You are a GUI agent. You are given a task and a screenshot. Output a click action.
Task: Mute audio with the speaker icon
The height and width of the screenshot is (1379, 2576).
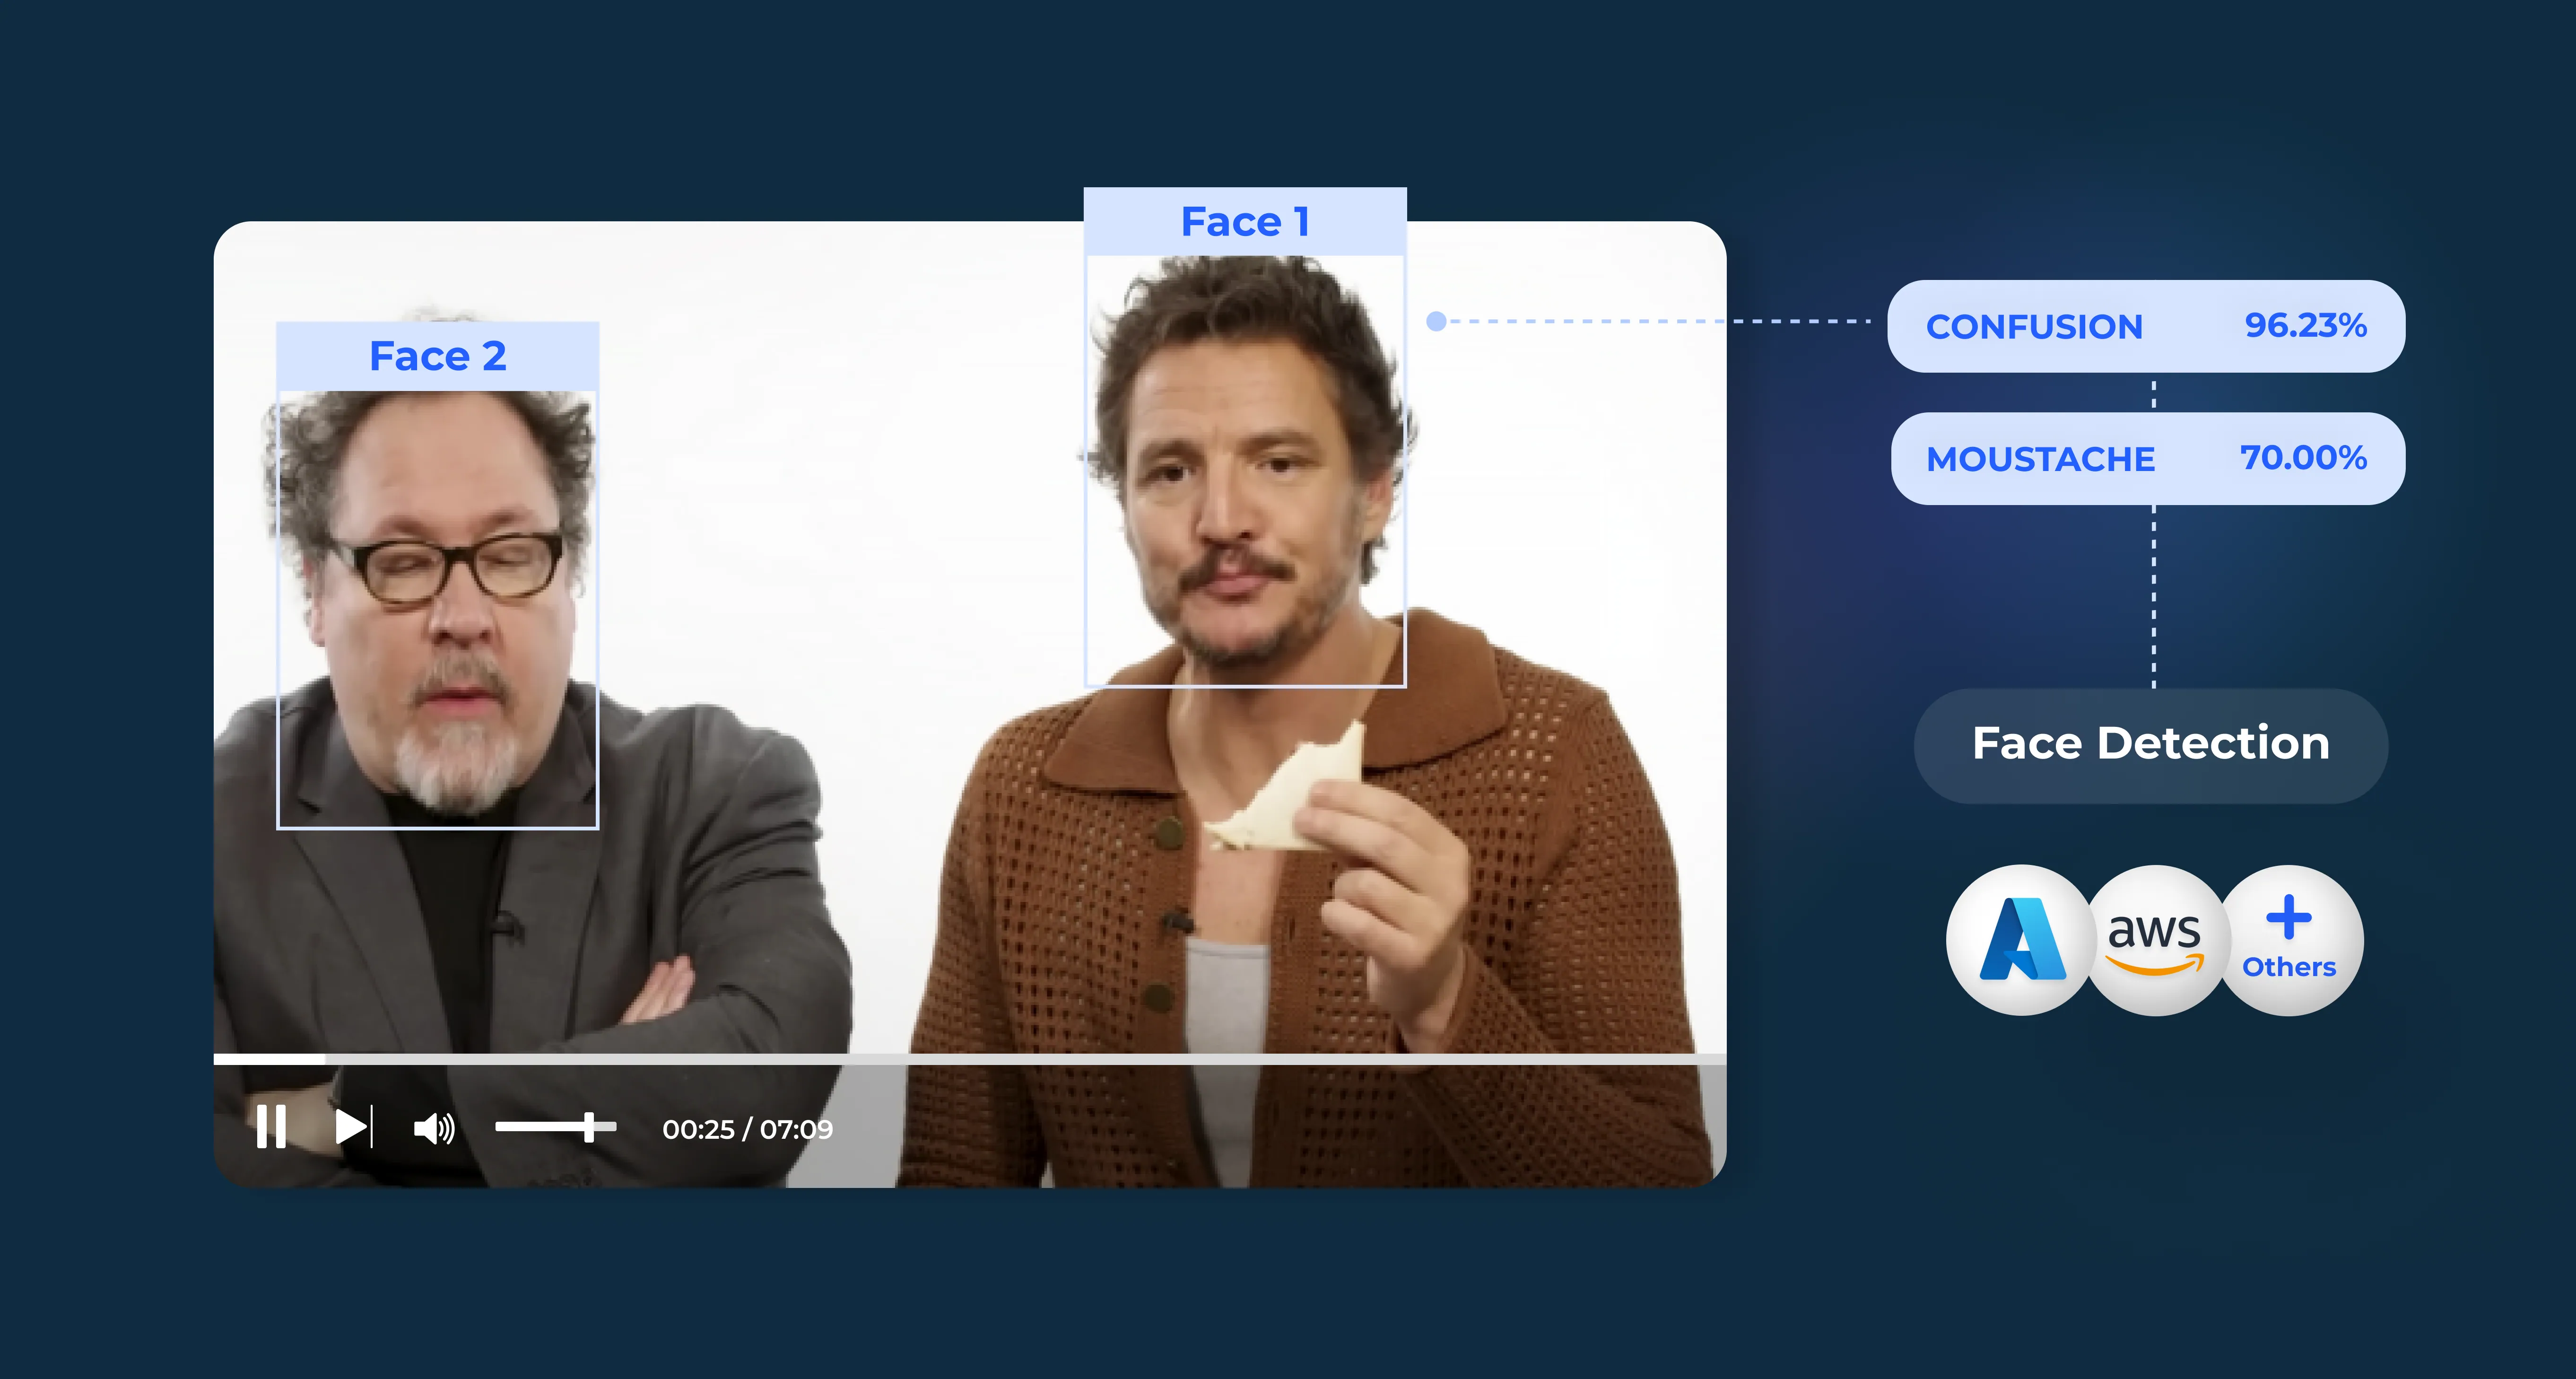click(x=434, y=1128)
